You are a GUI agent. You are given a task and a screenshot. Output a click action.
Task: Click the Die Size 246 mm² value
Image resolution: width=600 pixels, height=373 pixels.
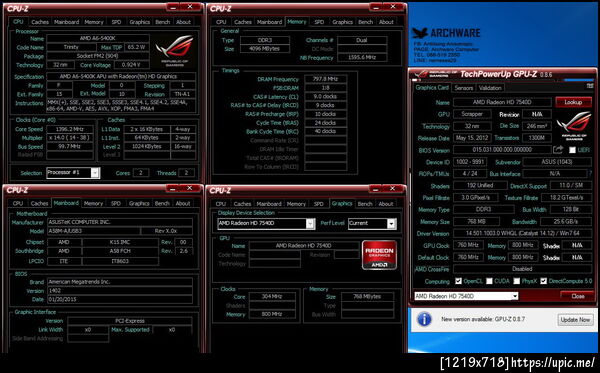536,126
